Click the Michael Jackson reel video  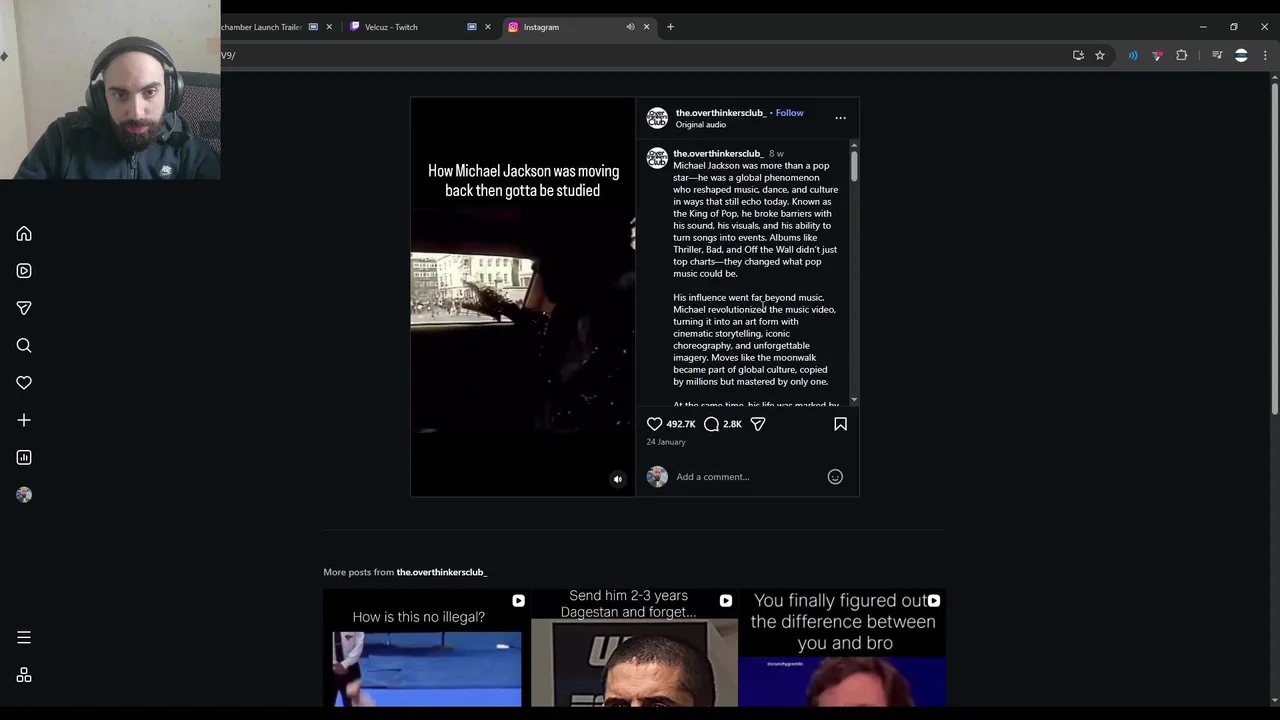(x=522, y=297)
